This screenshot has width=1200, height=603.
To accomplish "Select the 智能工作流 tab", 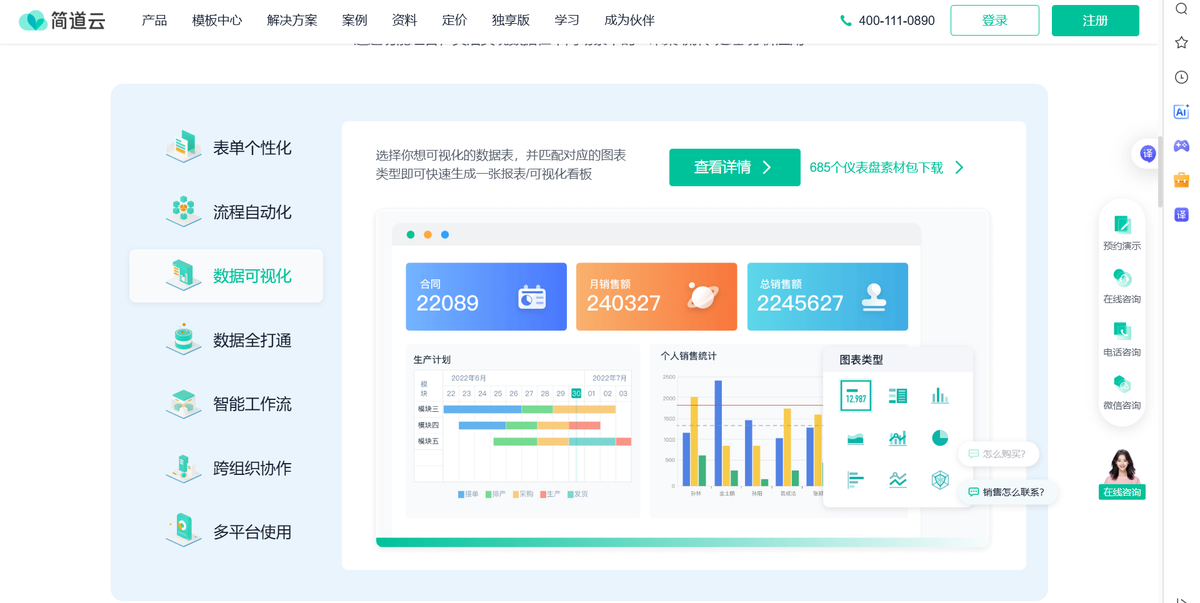I will click(227, 404).
